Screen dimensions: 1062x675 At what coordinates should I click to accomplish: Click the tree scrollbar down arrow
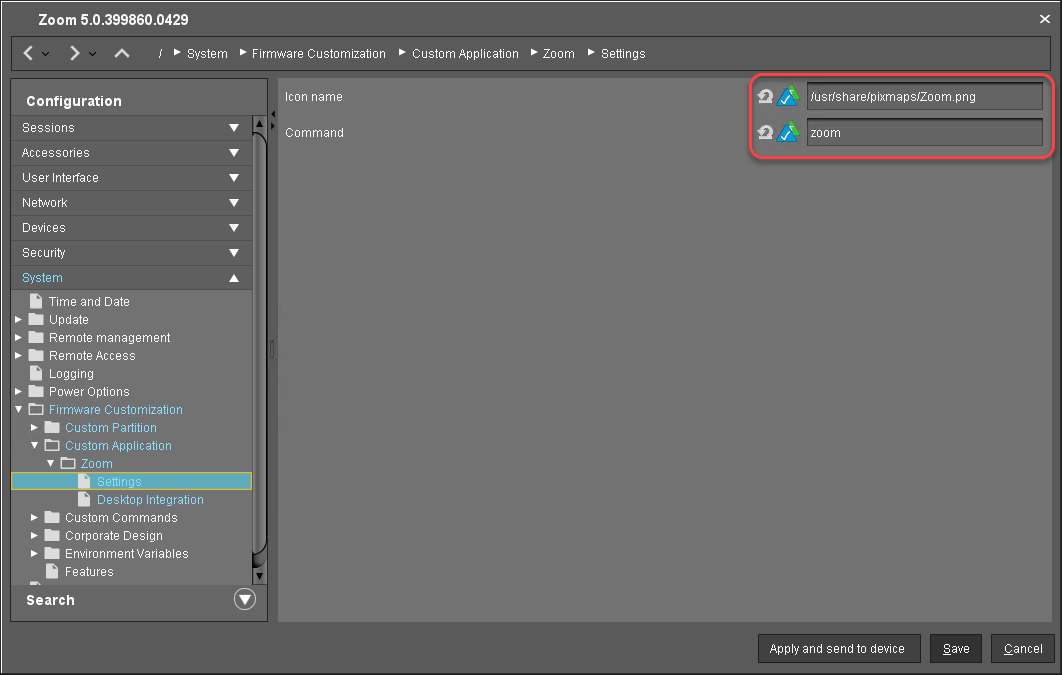[x=259, y=576]
